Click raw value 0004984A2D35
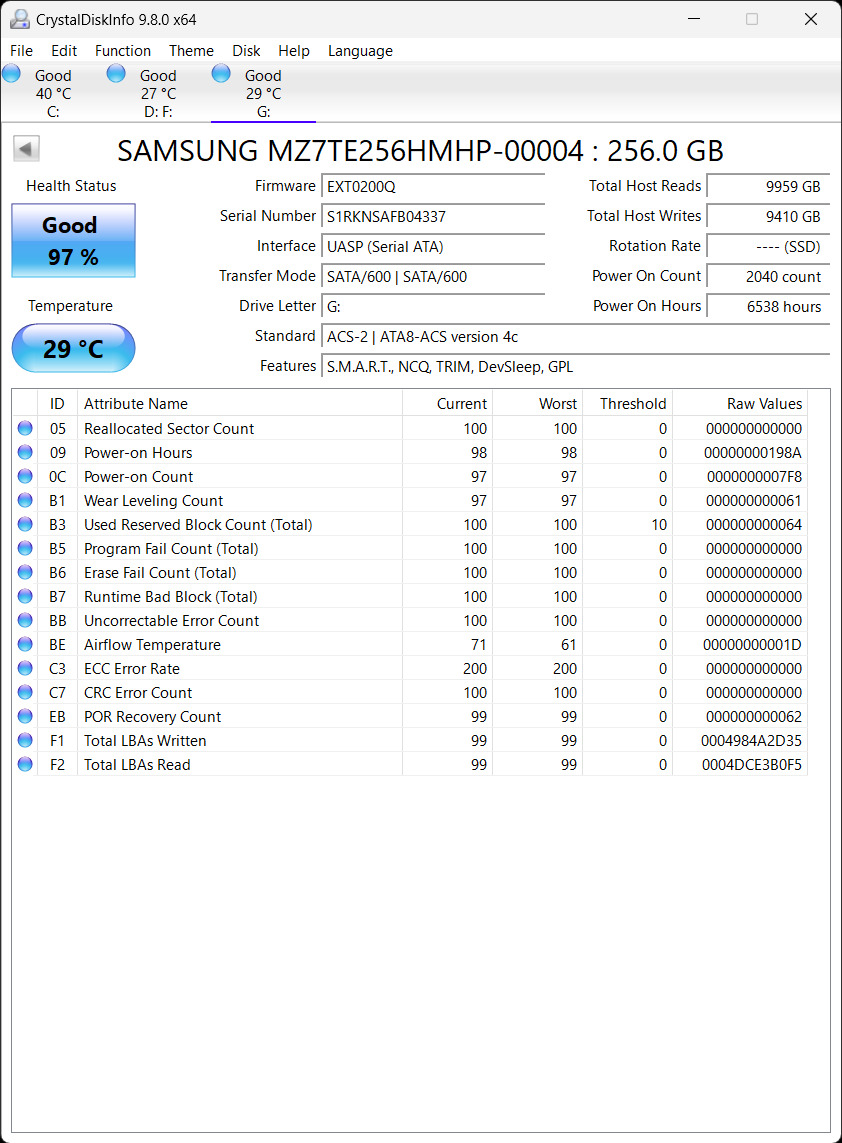The width and height of the screenshot is (842, 1143). click(x=751, y=740)
